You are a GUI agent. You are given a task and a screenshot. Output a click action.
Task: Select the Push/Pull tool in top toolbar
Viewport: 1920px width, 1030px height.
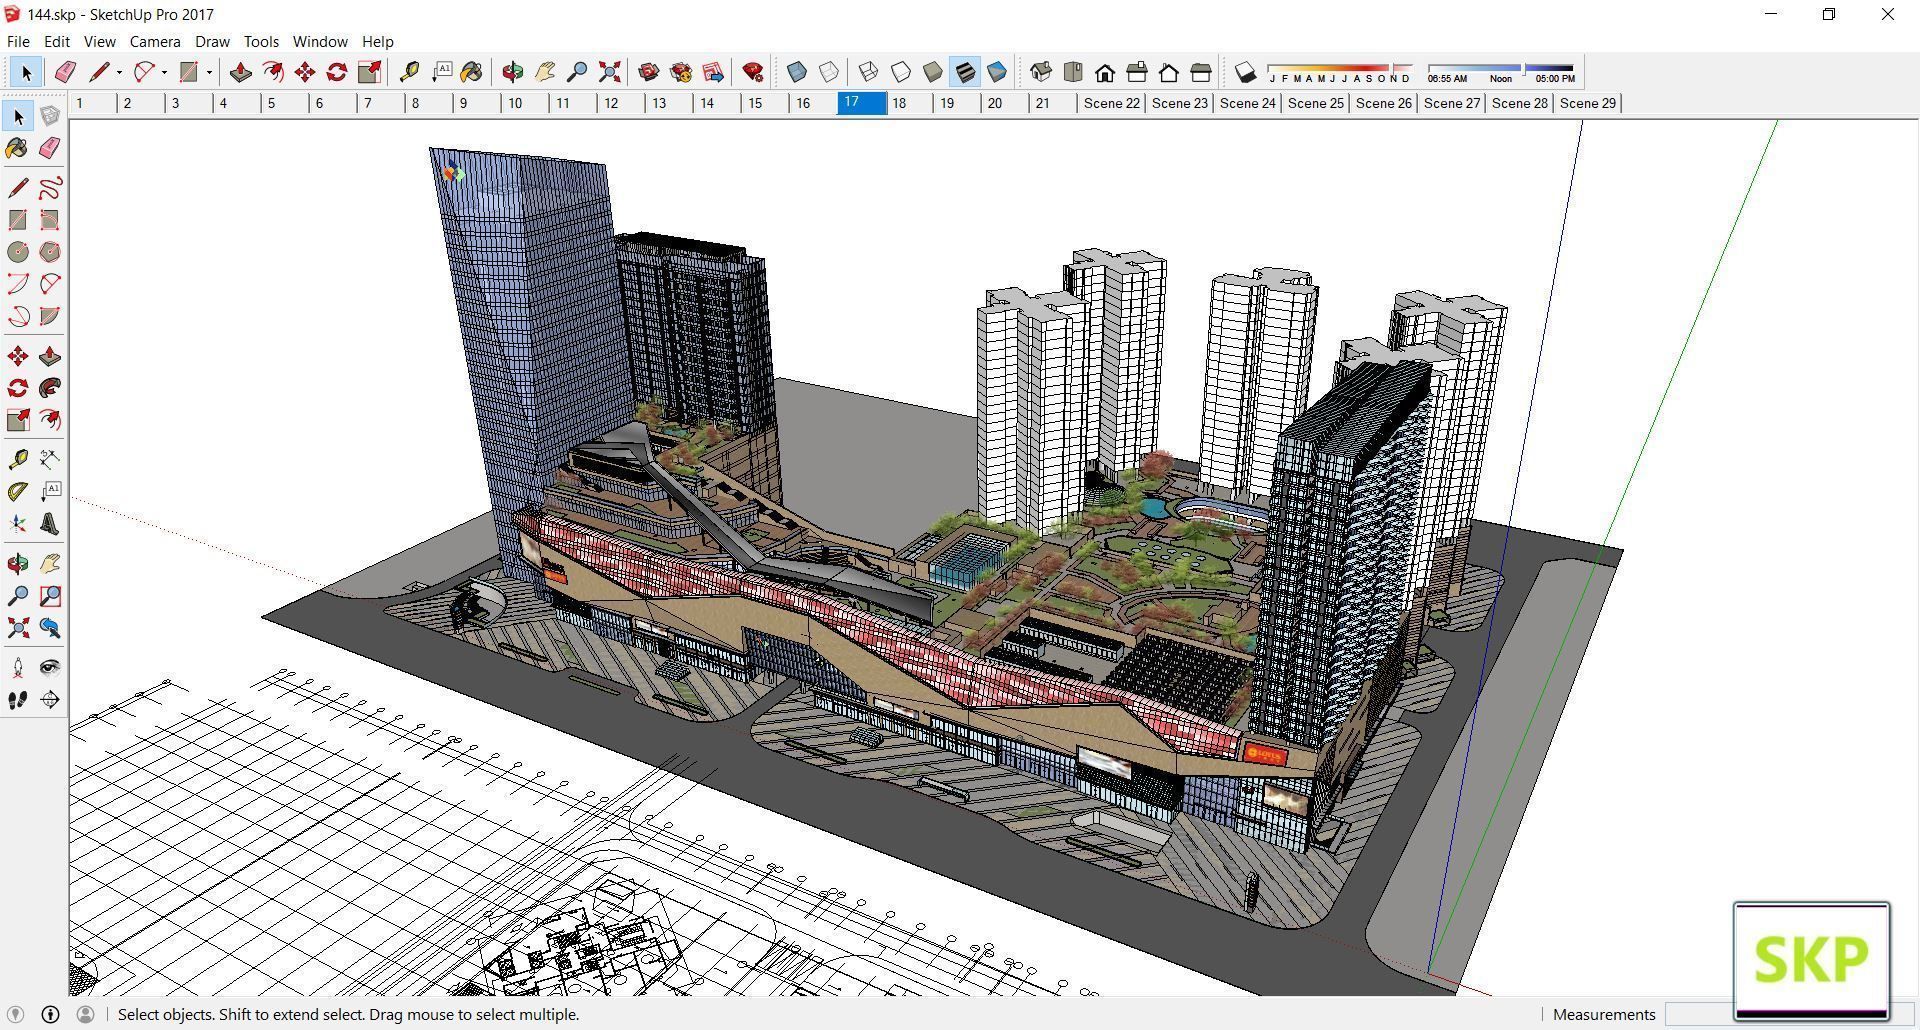pos(240,72)
